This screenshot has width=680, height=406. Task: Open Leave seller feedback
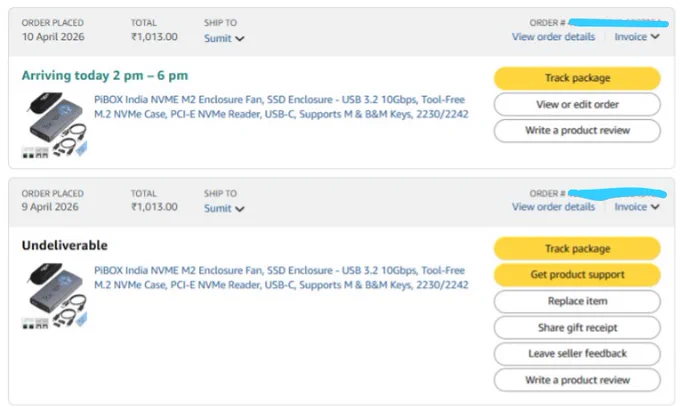pos(577,354)
